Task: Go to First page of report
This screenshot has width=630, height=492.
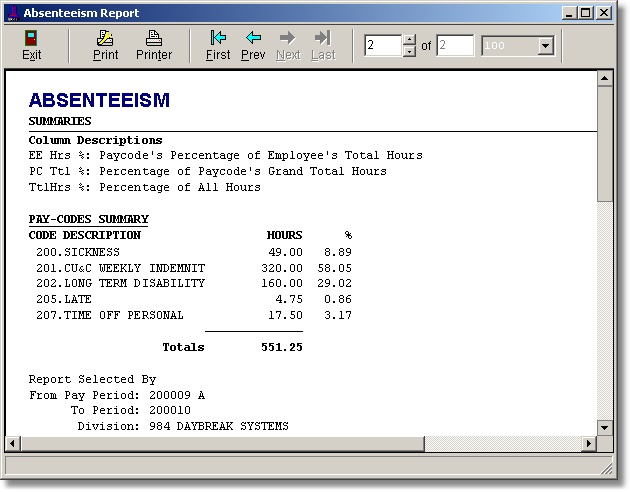Action: click(218, 45)
